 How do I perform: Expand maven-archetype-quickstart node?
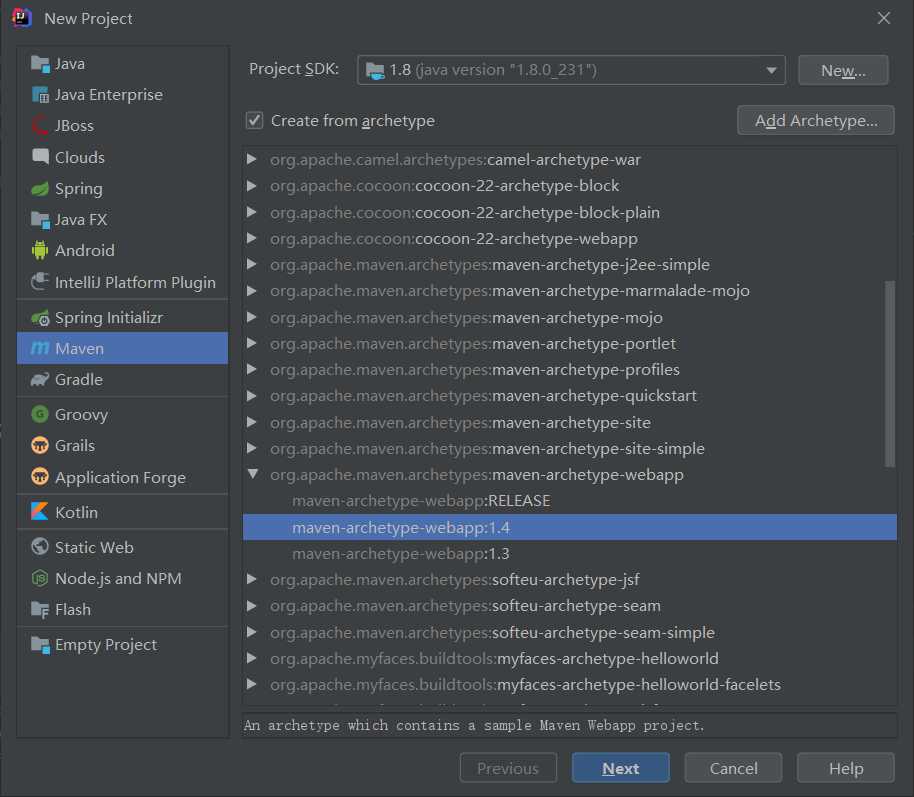(x=252, y=396)
